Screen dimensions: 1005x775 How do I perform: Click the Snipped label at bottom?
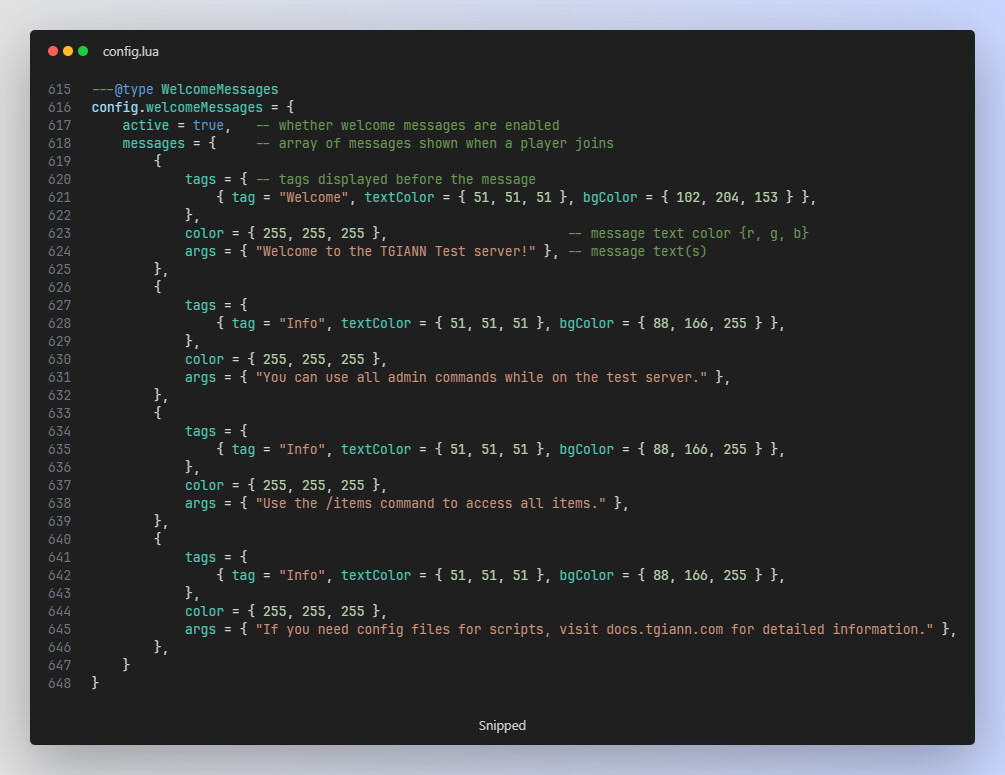502,725
